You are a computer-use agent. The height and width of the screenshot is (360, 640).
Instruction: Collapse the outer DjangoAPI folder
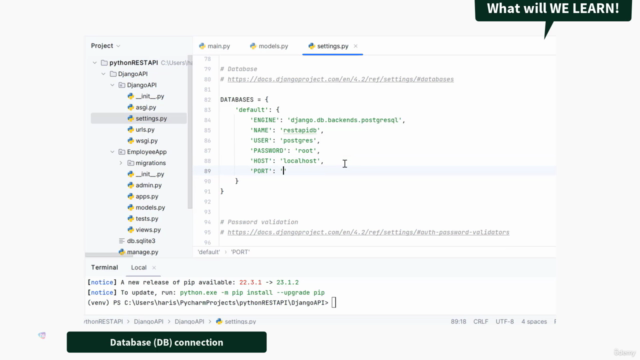[104, 74]
